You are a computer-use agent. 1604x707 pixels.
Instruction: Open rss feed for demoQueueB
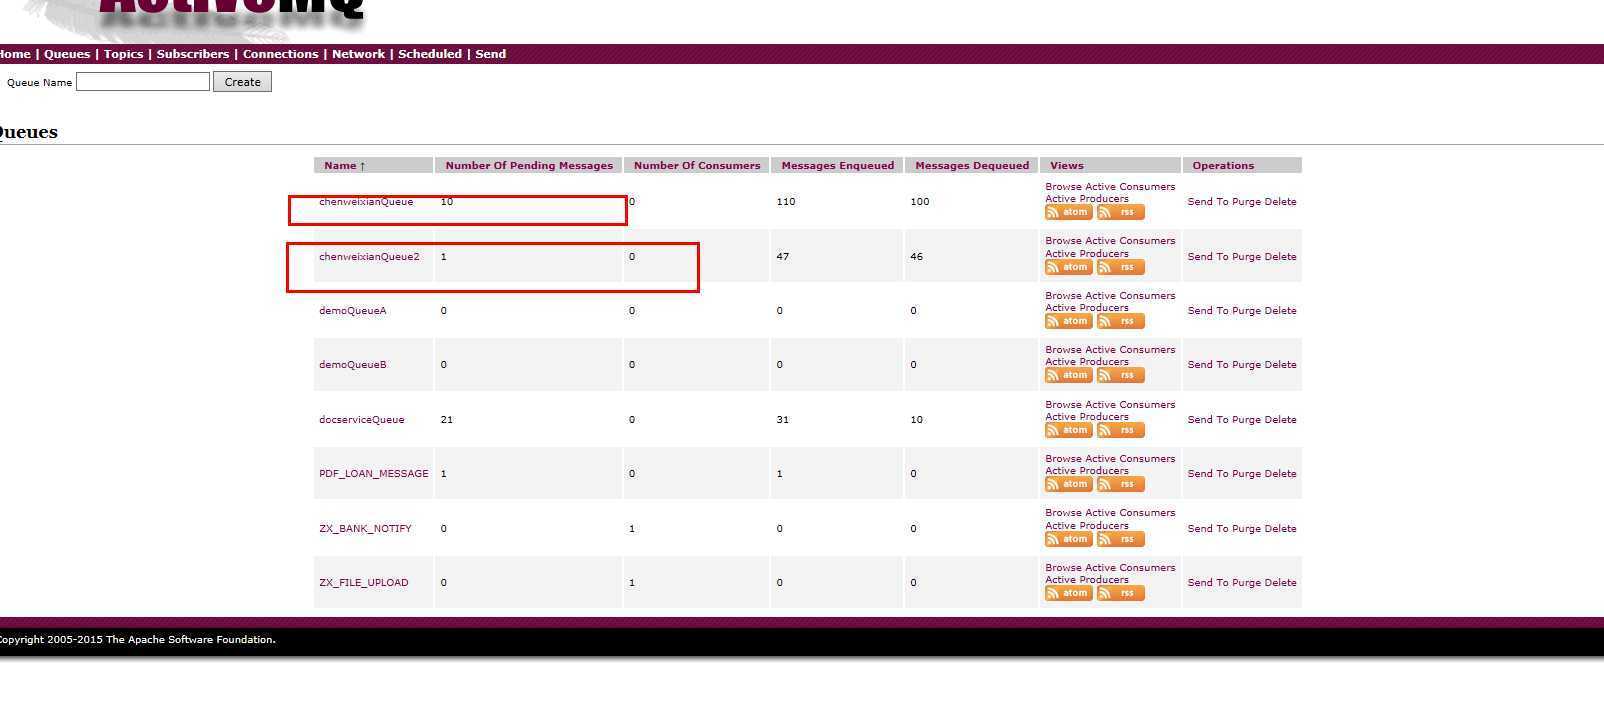[x=1120, y=375]
